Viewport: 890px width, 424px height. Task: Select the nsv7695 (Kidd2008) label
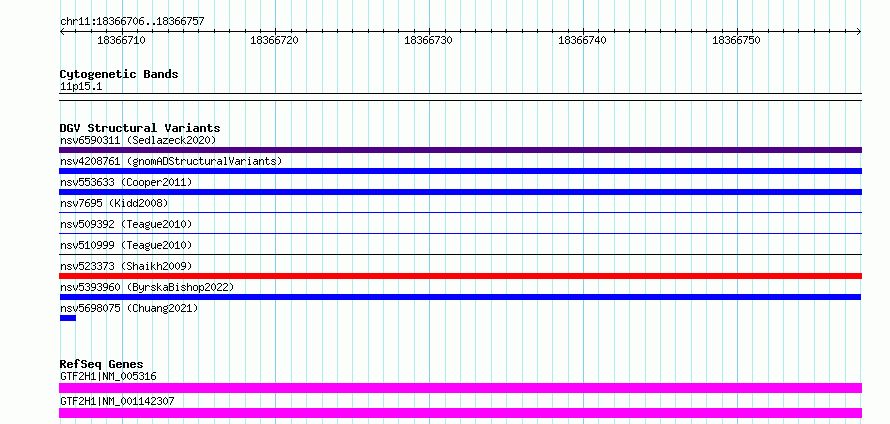coord(114,203)
